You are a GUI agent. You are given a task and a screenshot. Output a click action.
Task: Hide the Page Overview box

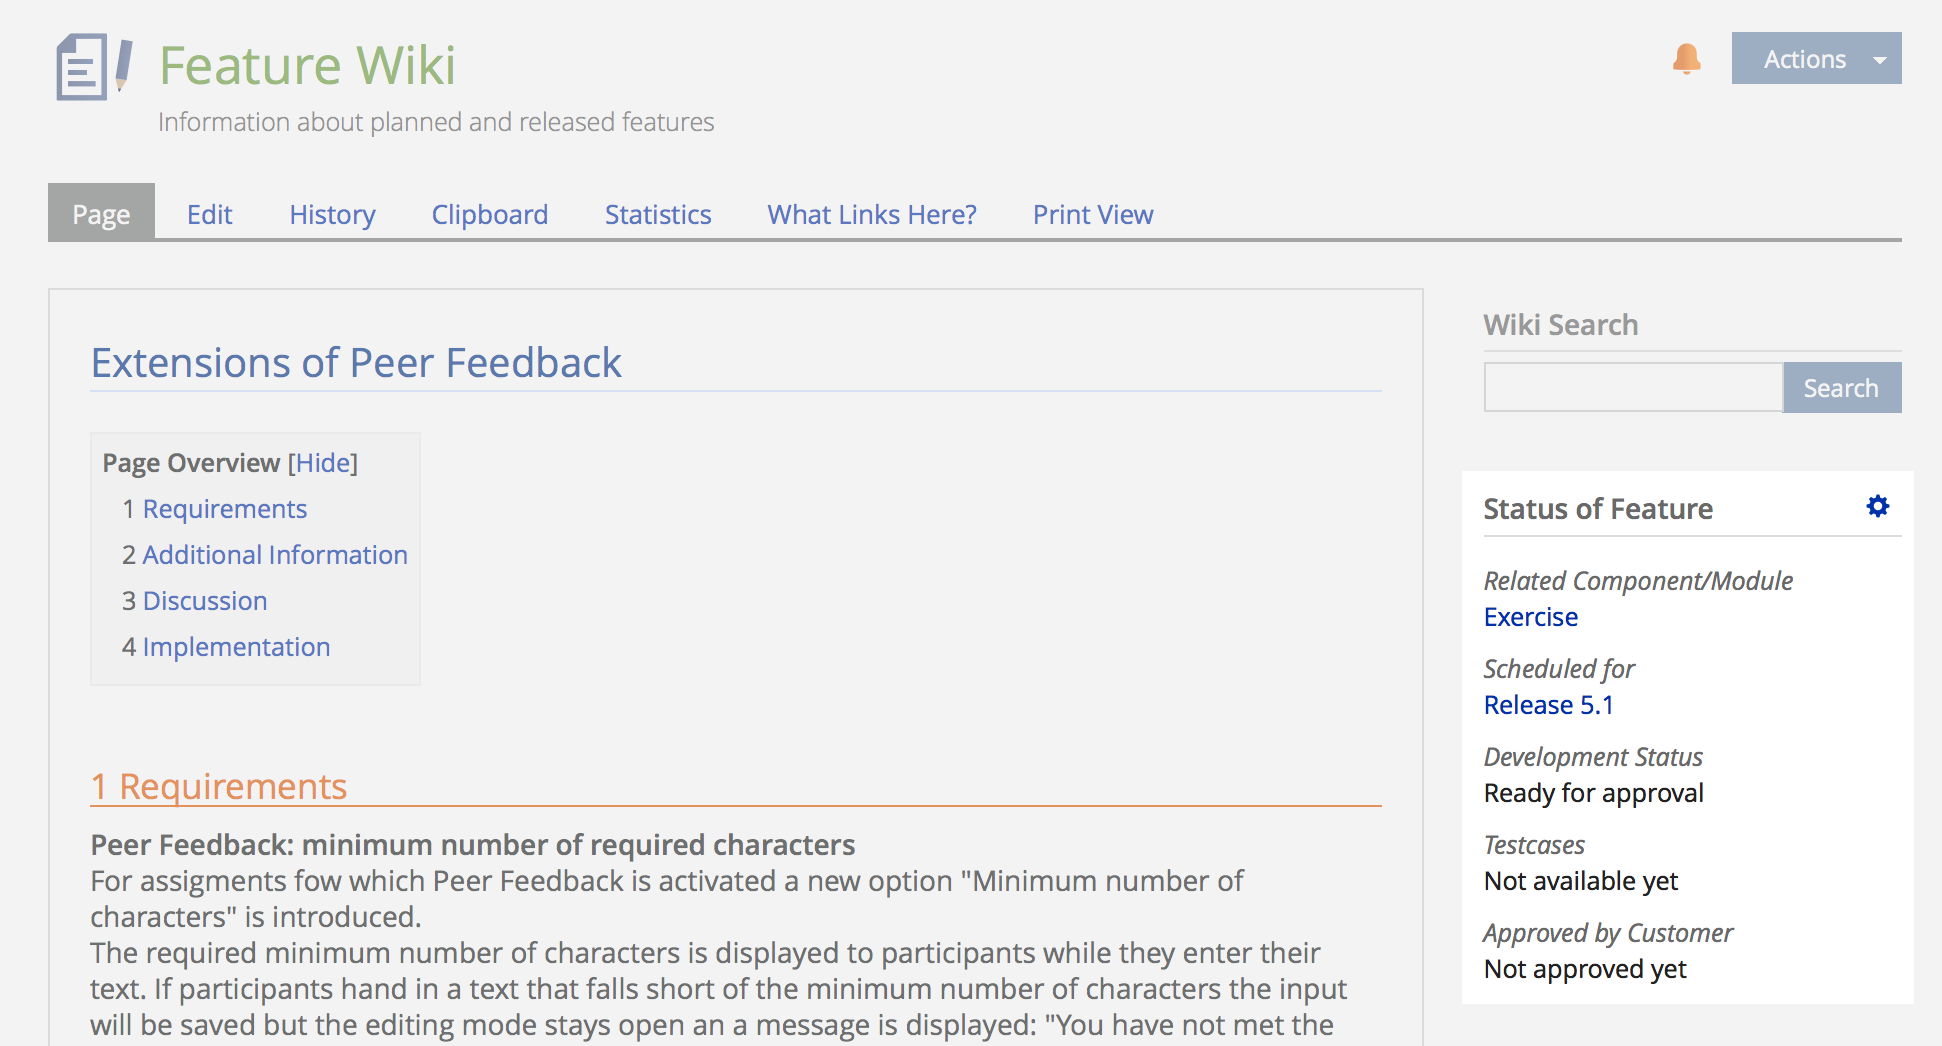323,463
